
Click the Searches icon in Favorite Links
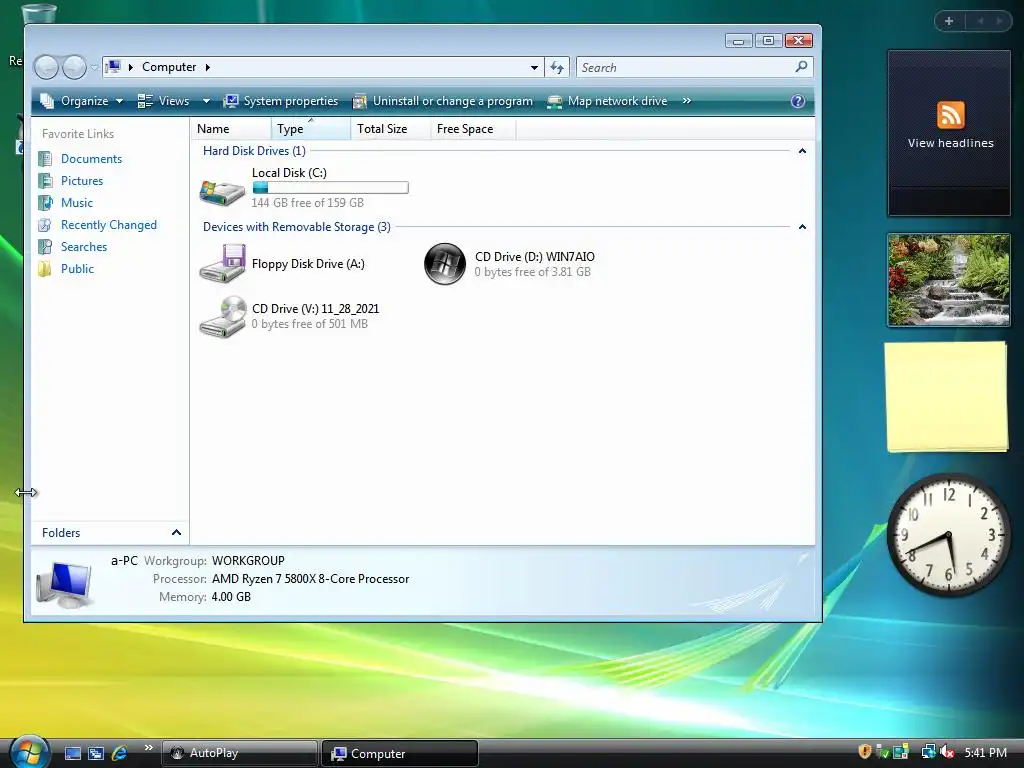click(45, 247)
